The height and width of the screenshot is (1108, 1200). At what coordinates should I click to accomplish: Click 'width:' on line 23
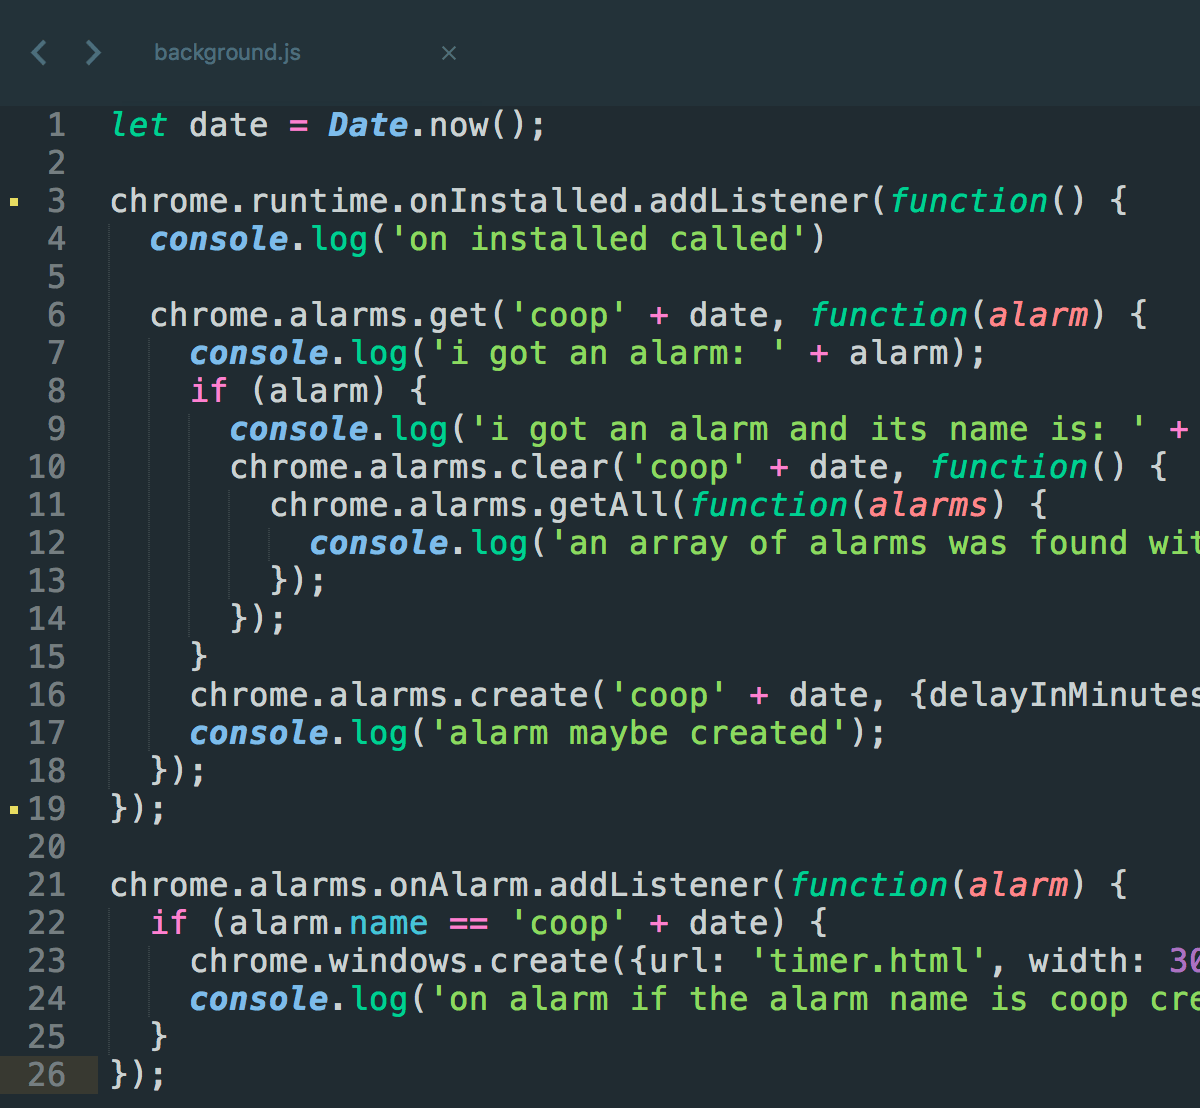(x=1088, y=961)
